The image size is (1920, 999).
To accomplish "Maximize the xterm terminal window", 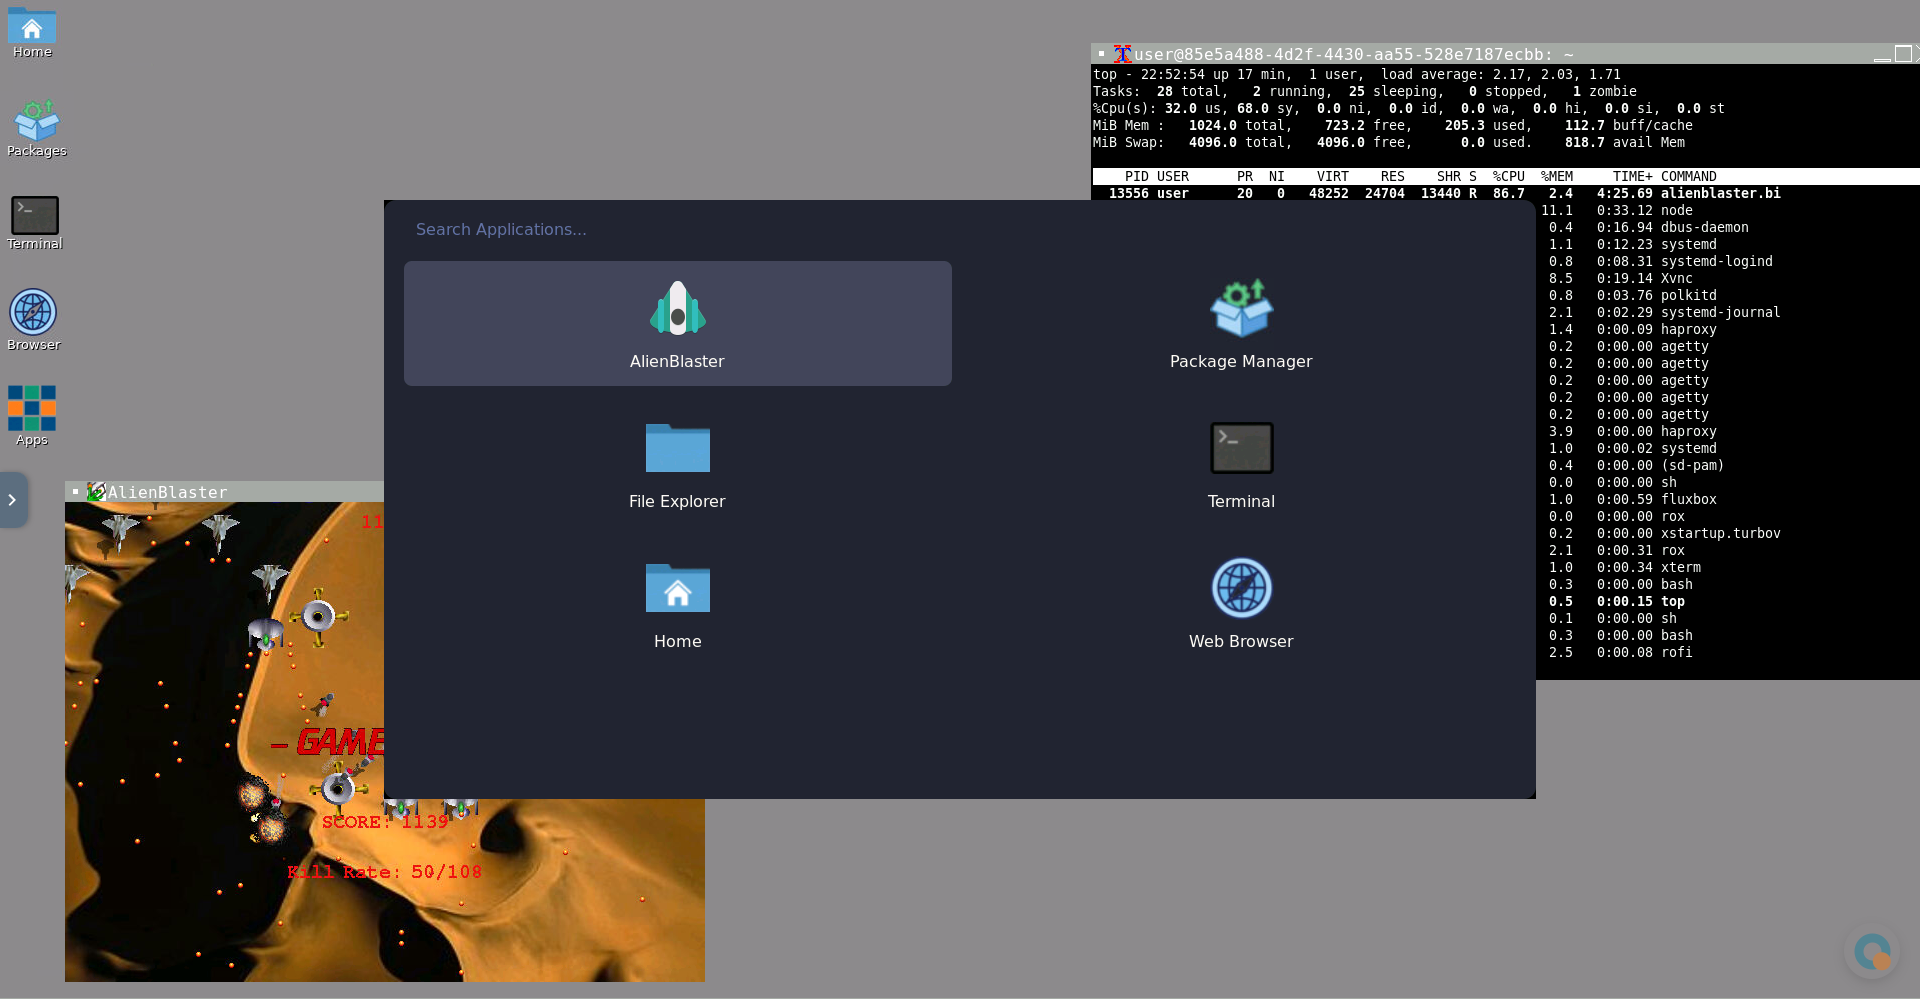I will click(1903, 54).
